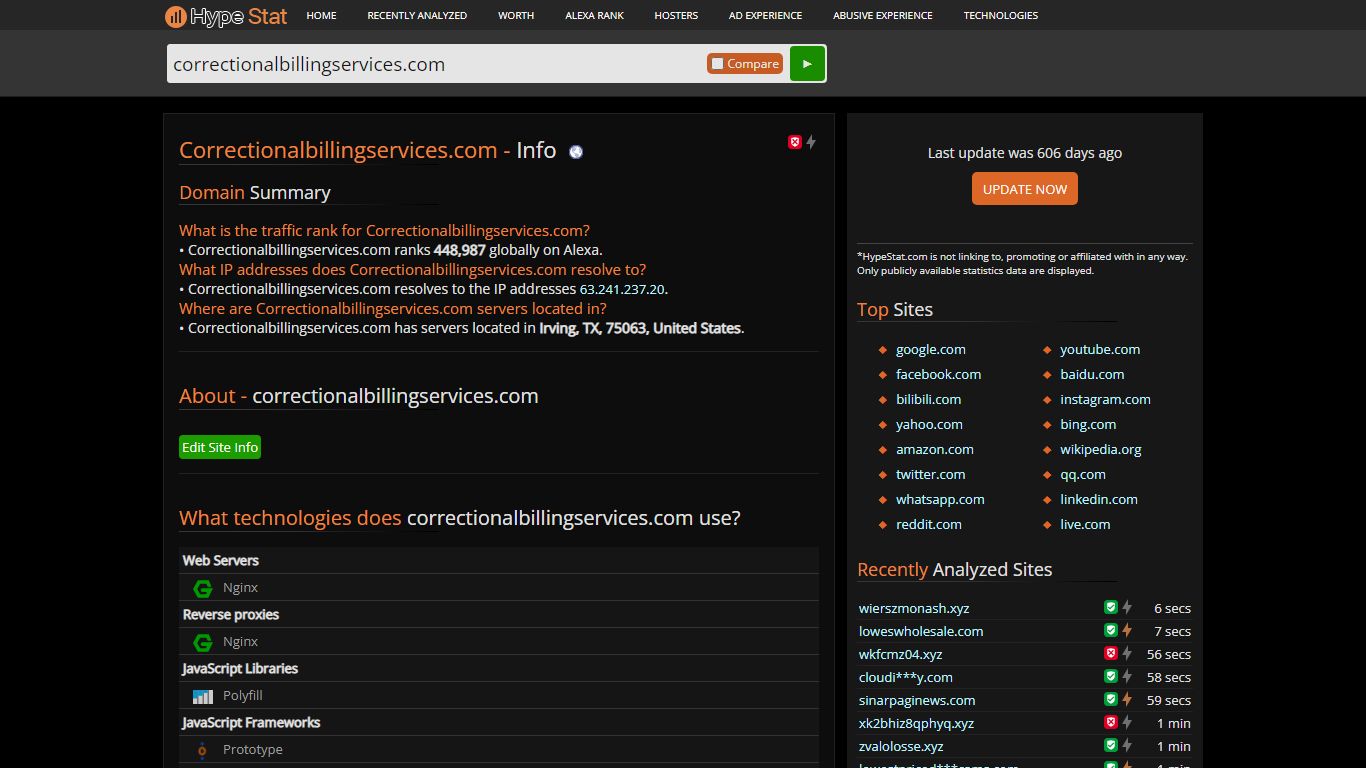Open bing.com in Top Sites

coord(1088,424)
